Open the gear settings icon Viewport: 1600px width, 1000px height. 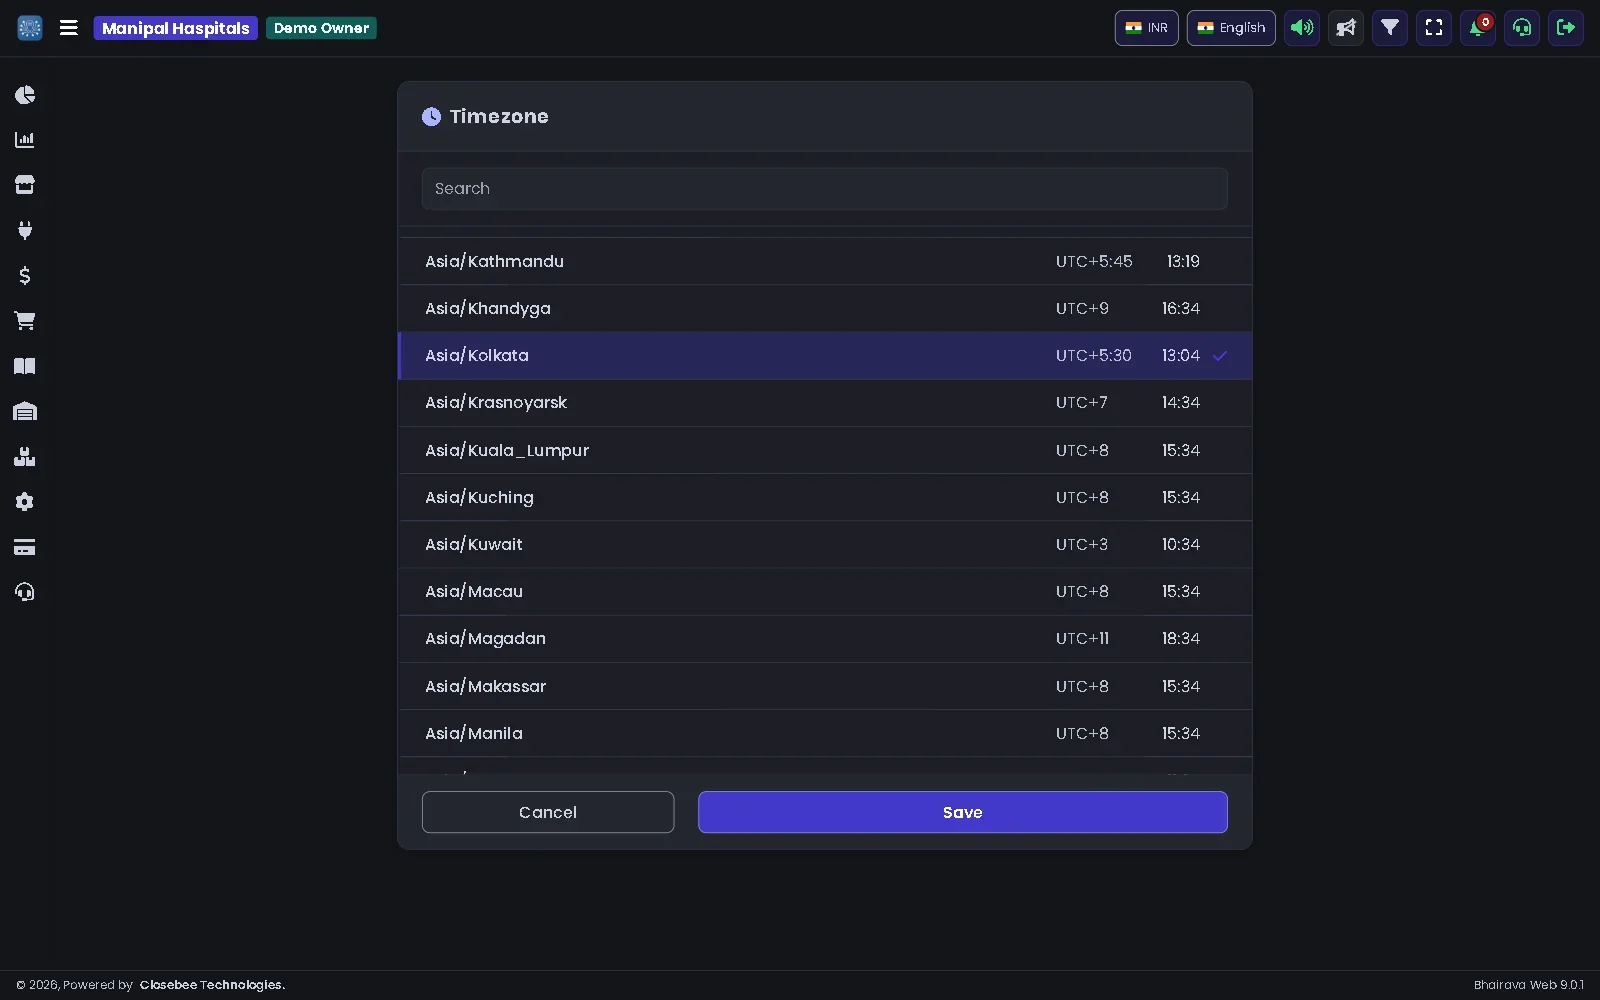click(25, 502)
